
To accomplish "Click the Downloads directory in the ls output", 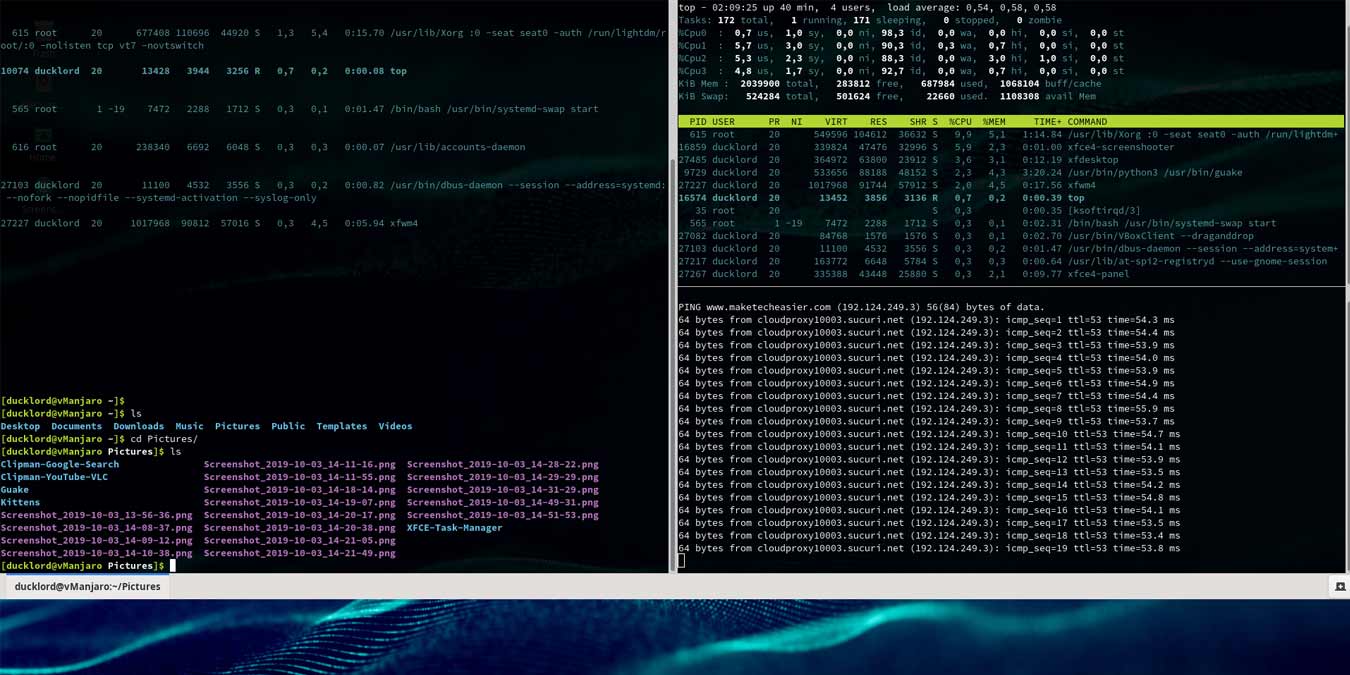I will 138,426.
